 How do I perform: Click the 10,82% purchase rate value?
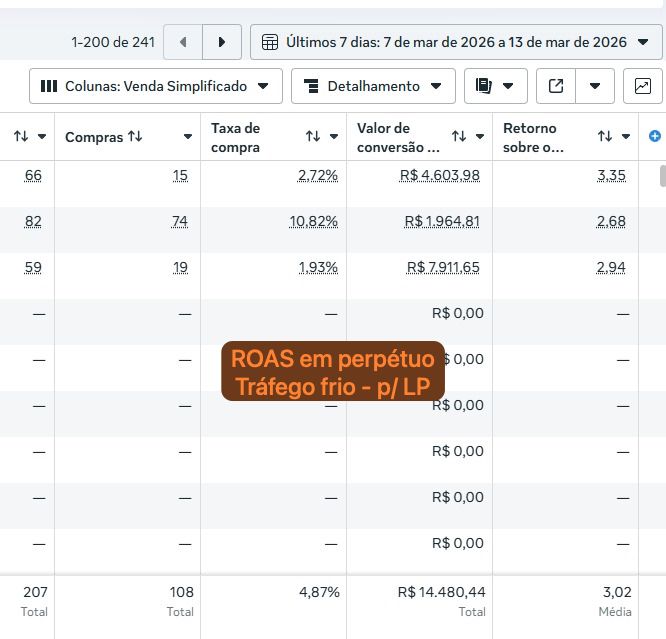click(x=314, y=221)
